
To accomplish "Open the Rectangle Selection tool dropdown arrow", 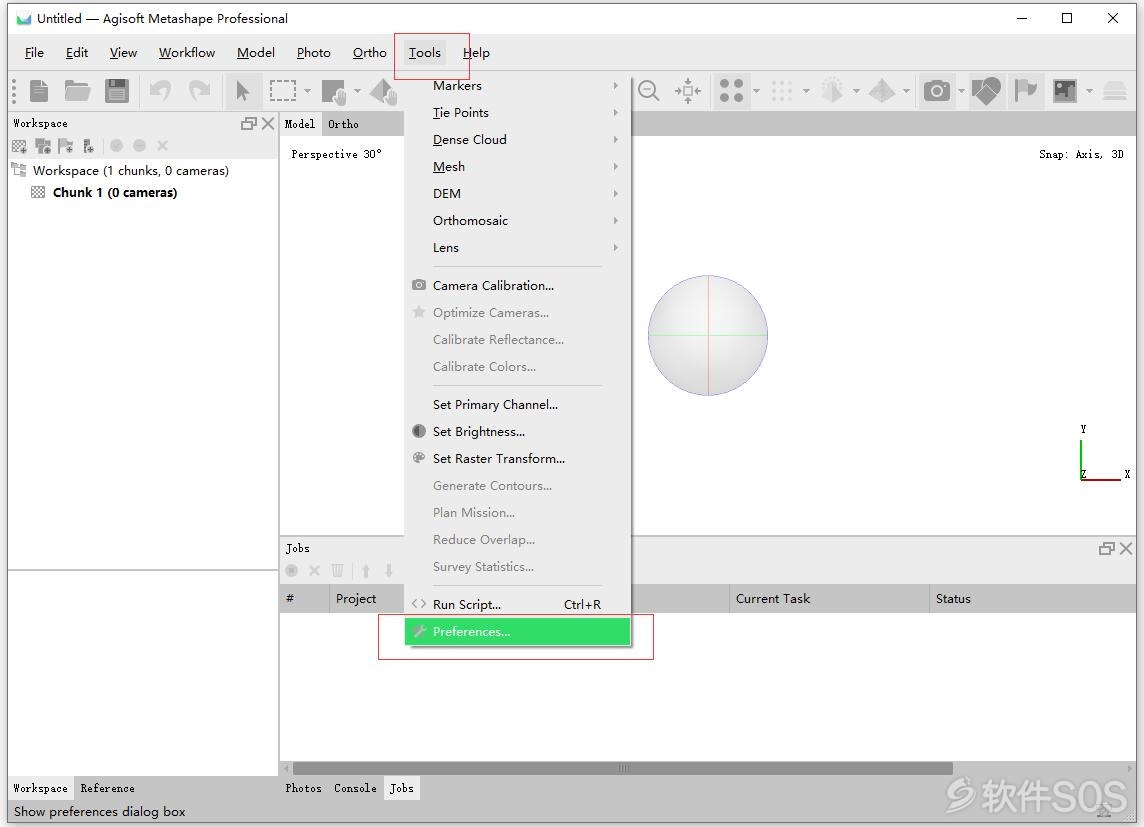I will point(307,91).
